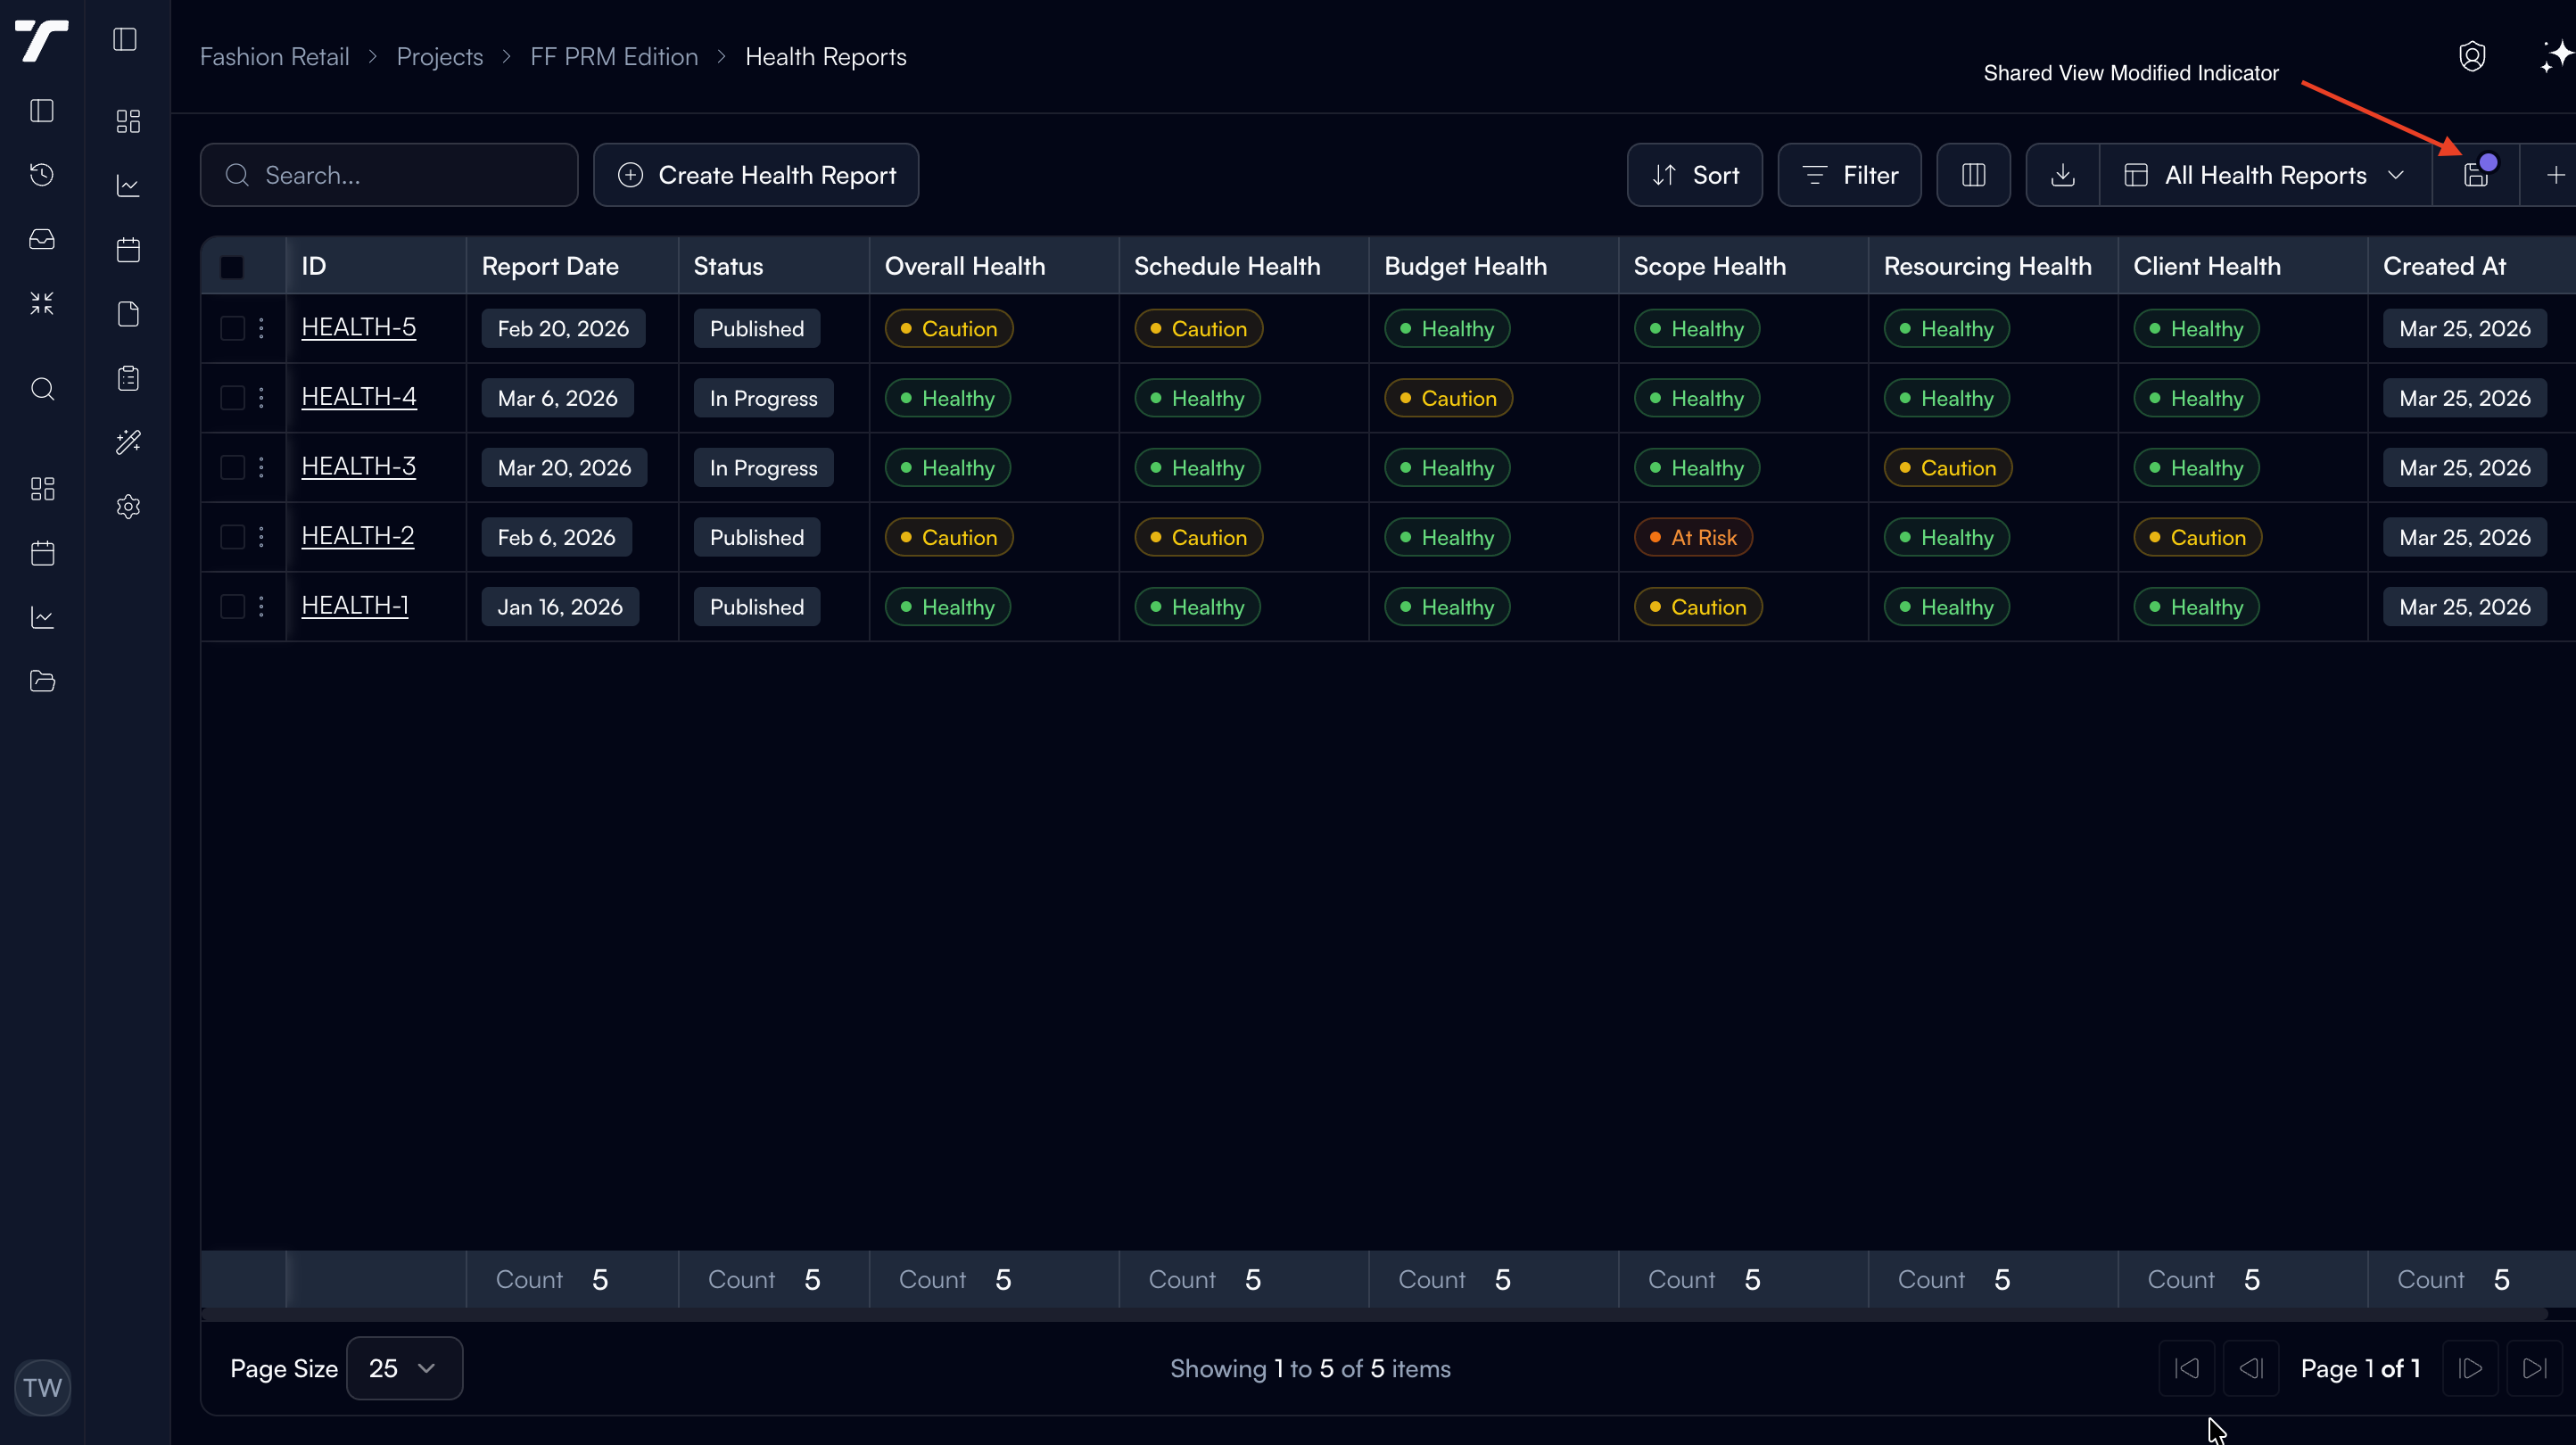Go to the first page of results
Image resolution: width=2576 pixels, height=1445 pixels.
[2187, 1368]
